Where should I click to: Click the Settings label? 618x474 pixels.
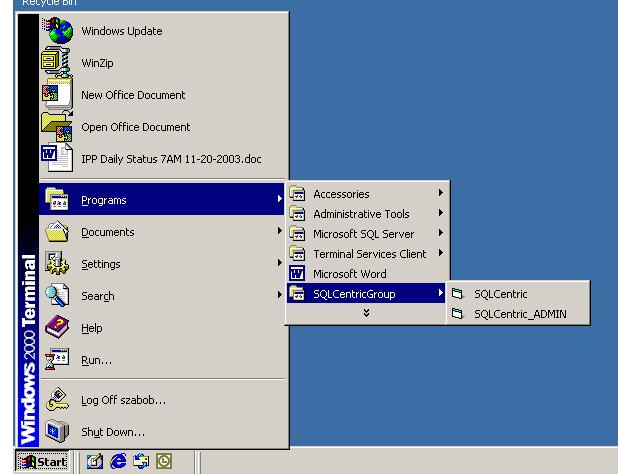point(101,264)
